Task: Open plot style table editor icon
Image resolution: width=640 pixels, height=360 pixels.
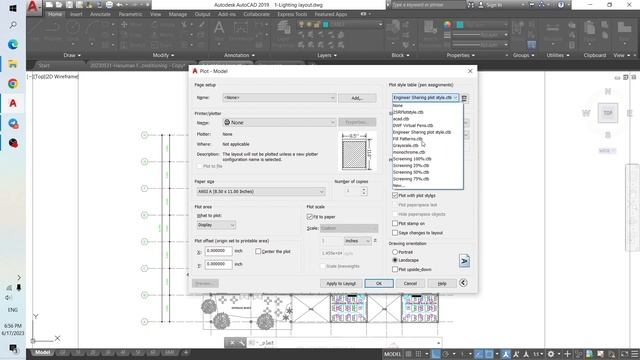Action: coord(464,98)
